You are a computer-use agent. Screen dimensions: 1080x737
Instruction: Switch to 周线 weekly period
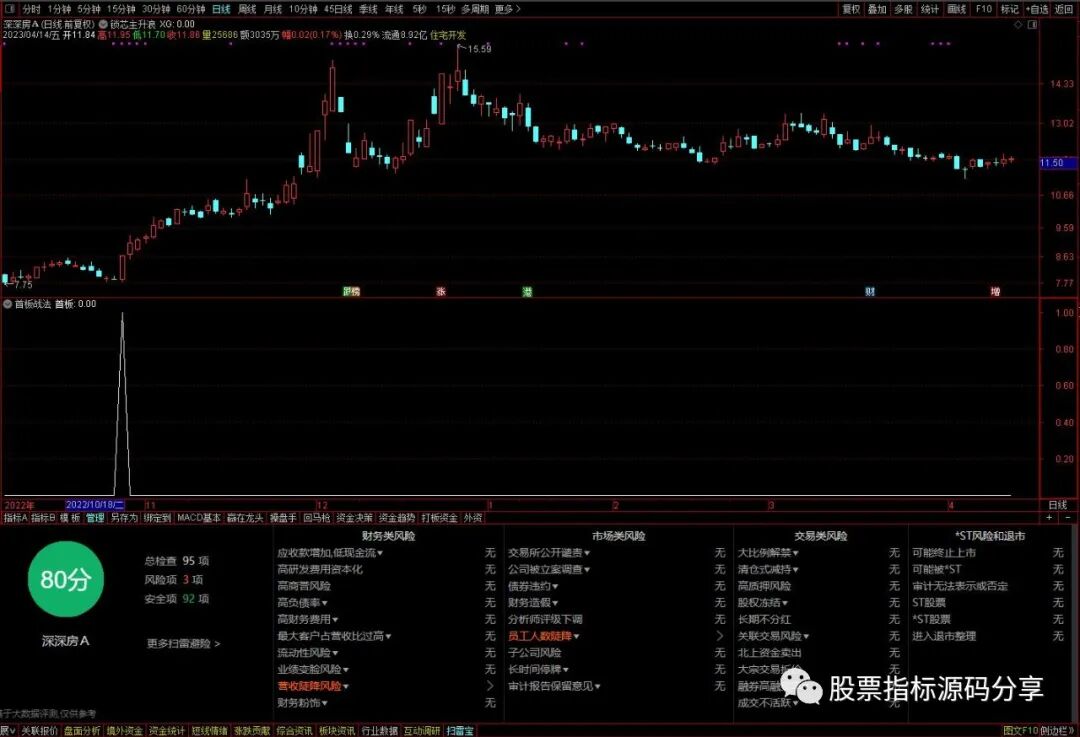pos(247,9)
